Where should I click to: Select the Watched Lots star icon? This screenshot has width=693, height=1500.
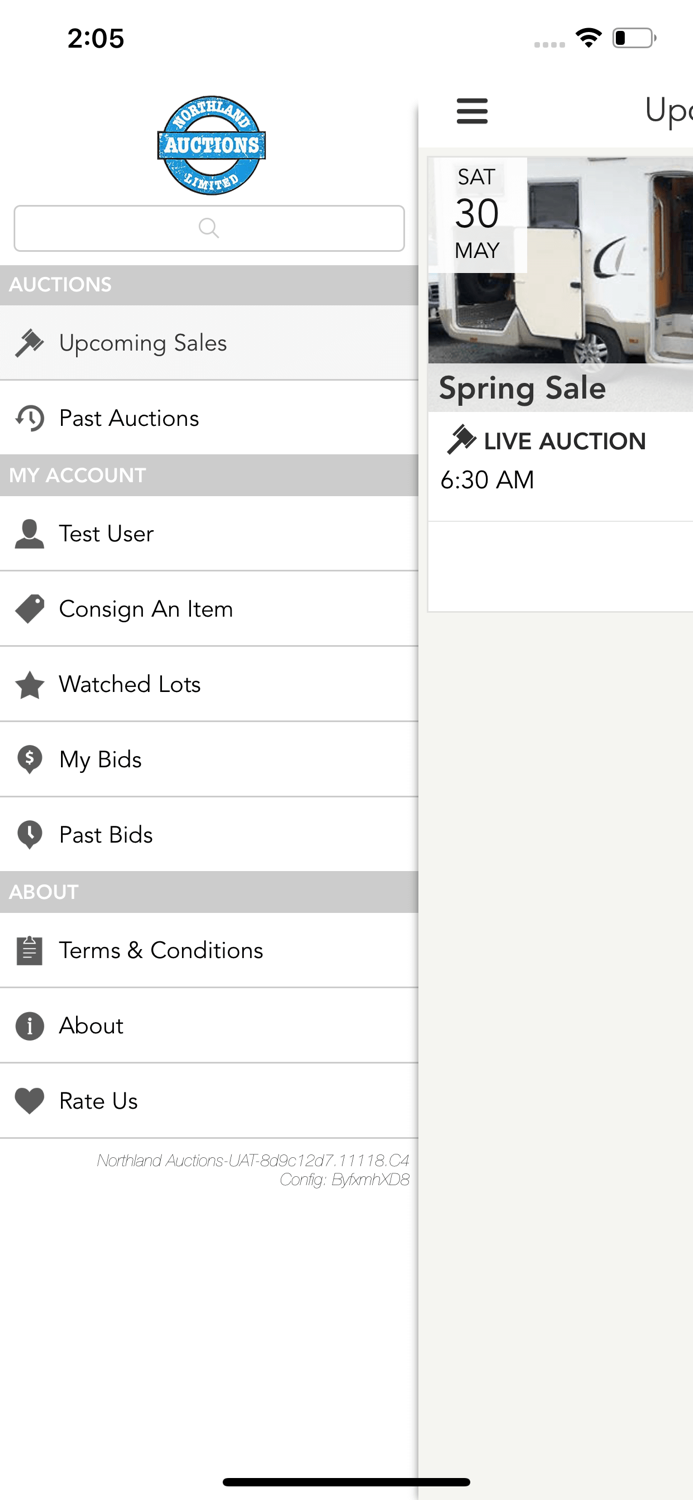pyautogui.click(x=29, y=684)
